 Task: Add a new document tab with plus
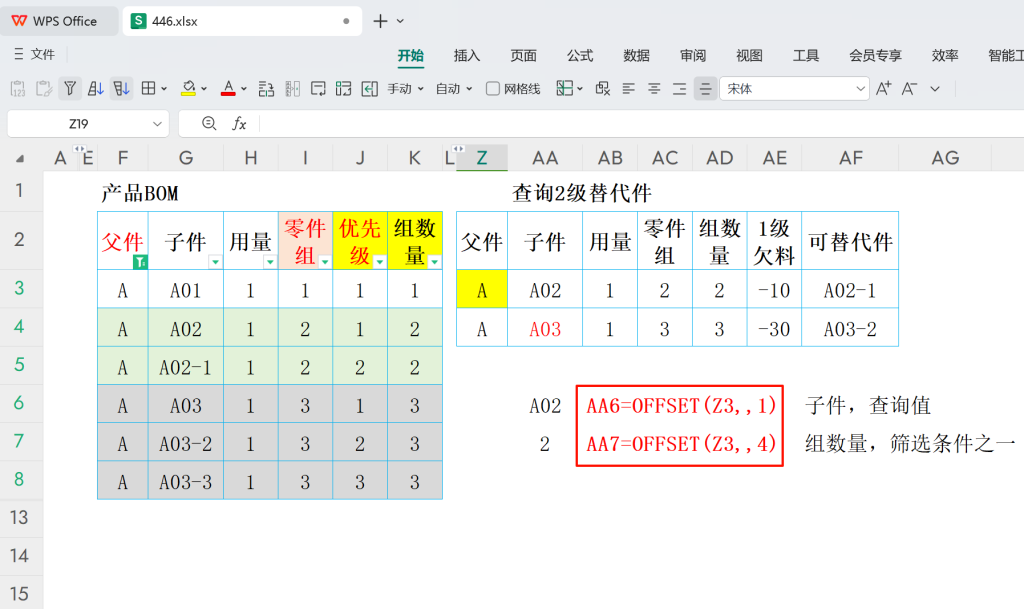click(x=380, y=21)
